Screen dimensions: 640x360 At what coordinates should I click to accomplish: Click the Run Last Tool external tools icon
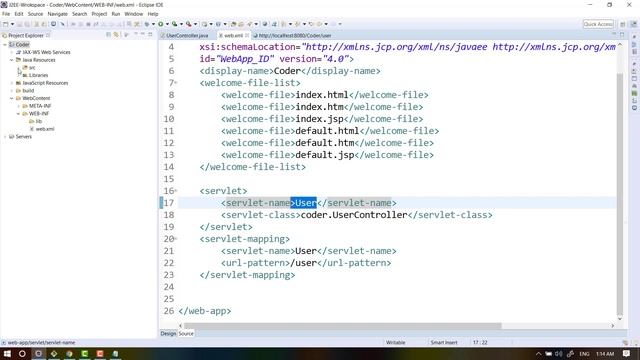[x=189, y=24]
